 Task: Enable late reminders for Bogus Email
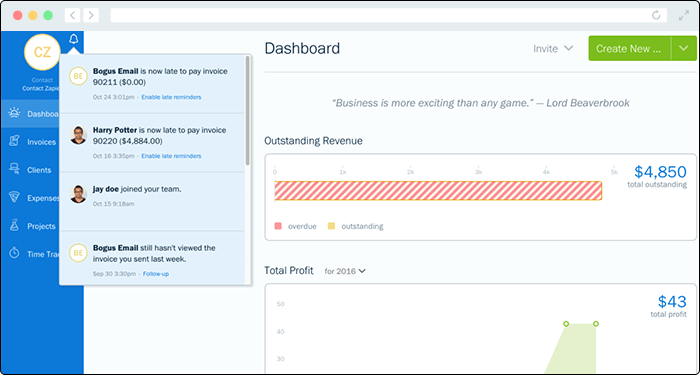coord(171,97)
